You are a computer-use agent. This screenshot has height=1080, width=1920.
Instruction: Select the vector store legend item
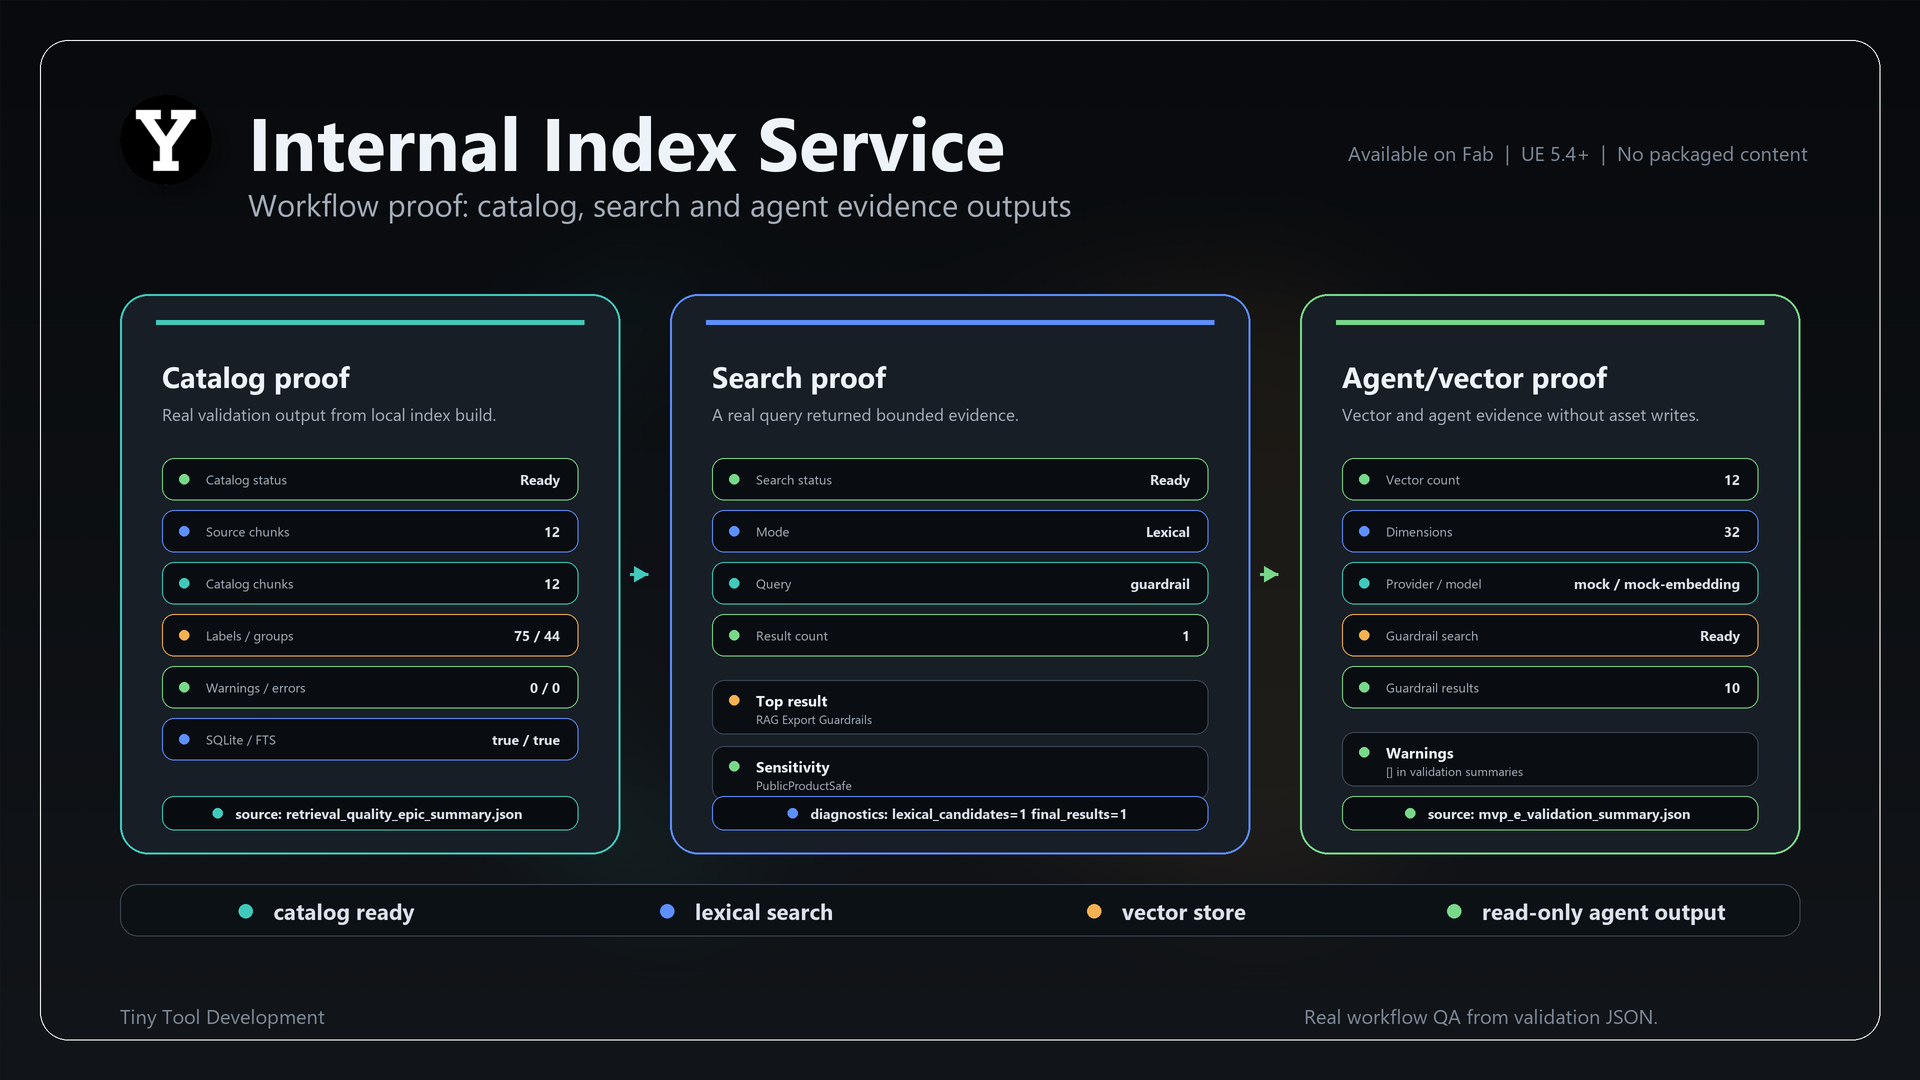(1166, 912)
